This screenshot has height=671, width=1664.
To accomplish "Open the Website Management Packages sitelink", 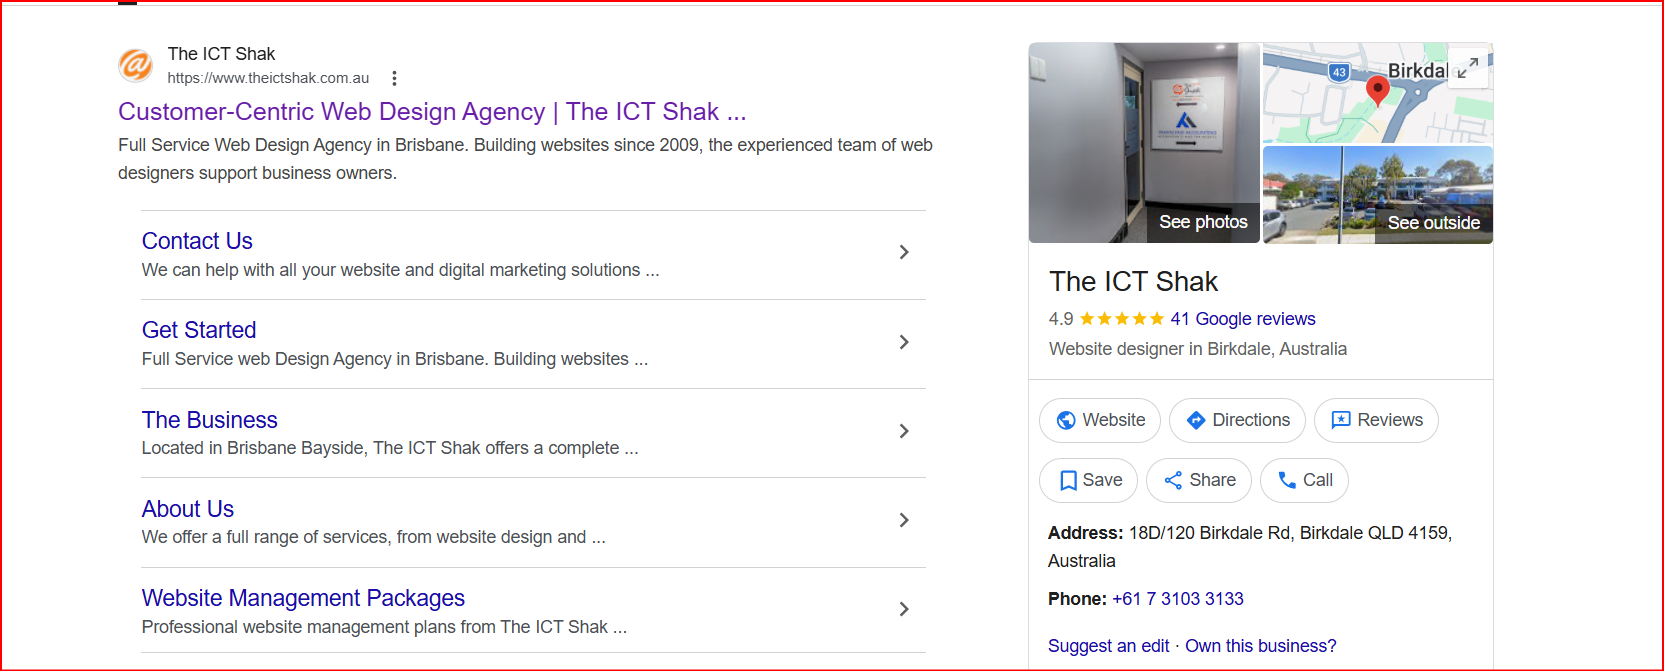I will point(303,598).
